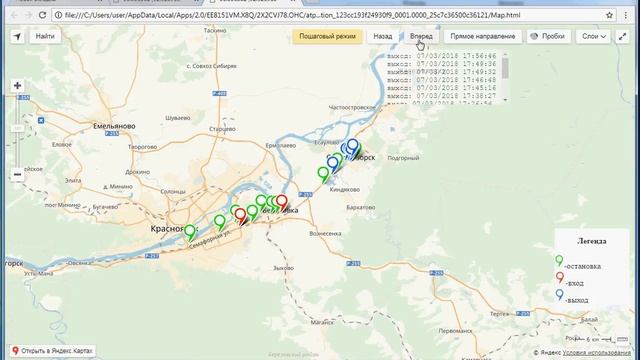
Task: Go back using the browser back arrow
Action: click(x=14, y=15)
